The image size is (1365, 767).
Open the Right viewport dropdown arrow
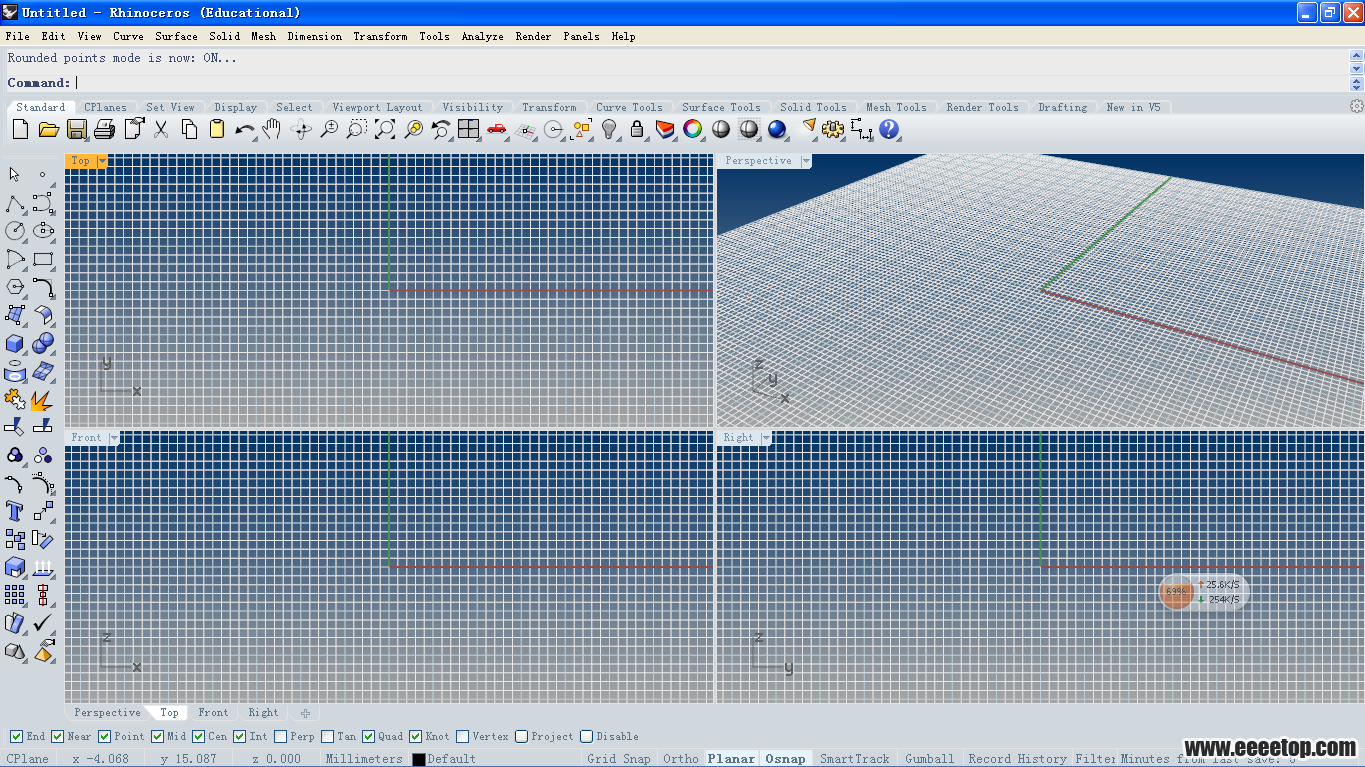point(767,438)
